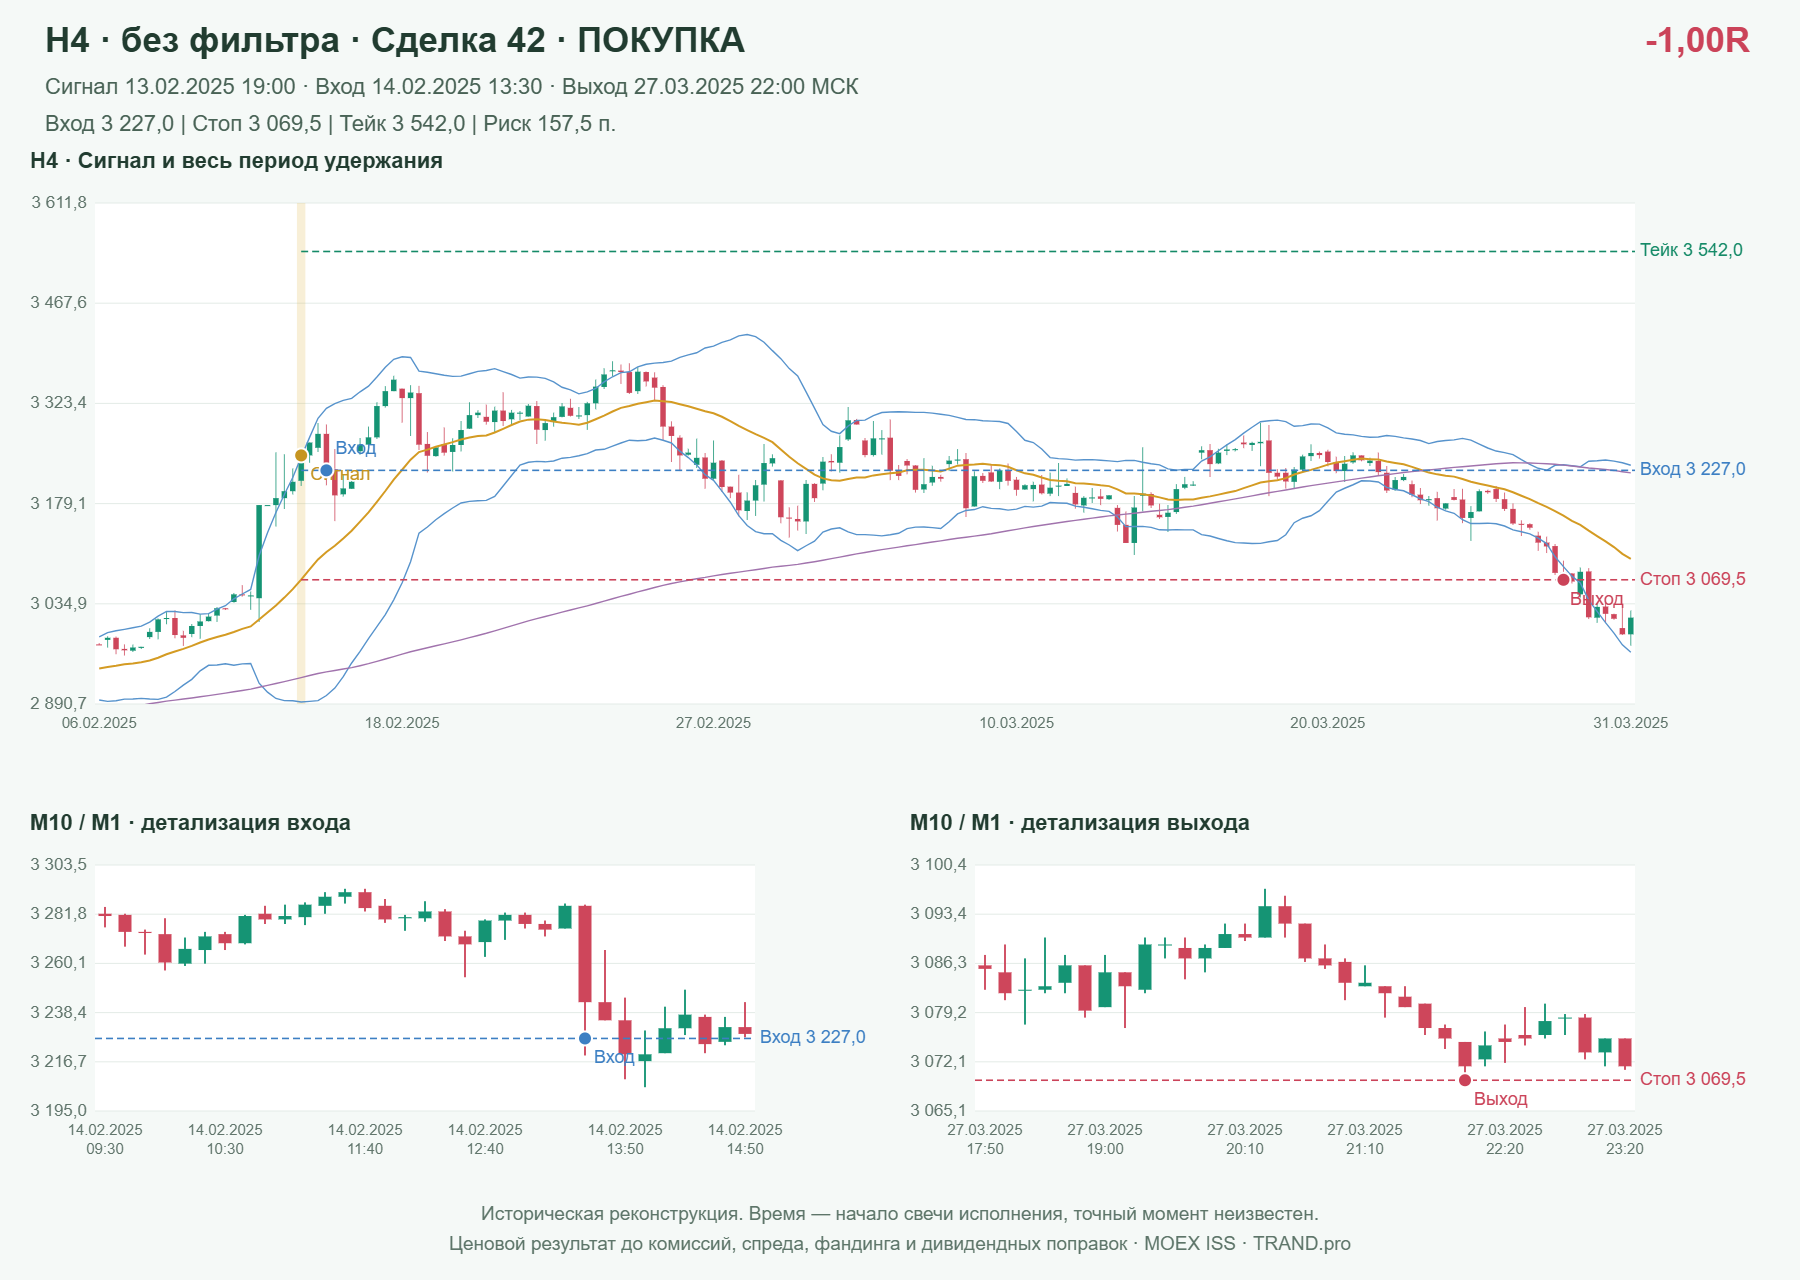1800x1280 pixels.
Task: Click heading 'M10 / M1 · детализация входа'
Action: 190,823
